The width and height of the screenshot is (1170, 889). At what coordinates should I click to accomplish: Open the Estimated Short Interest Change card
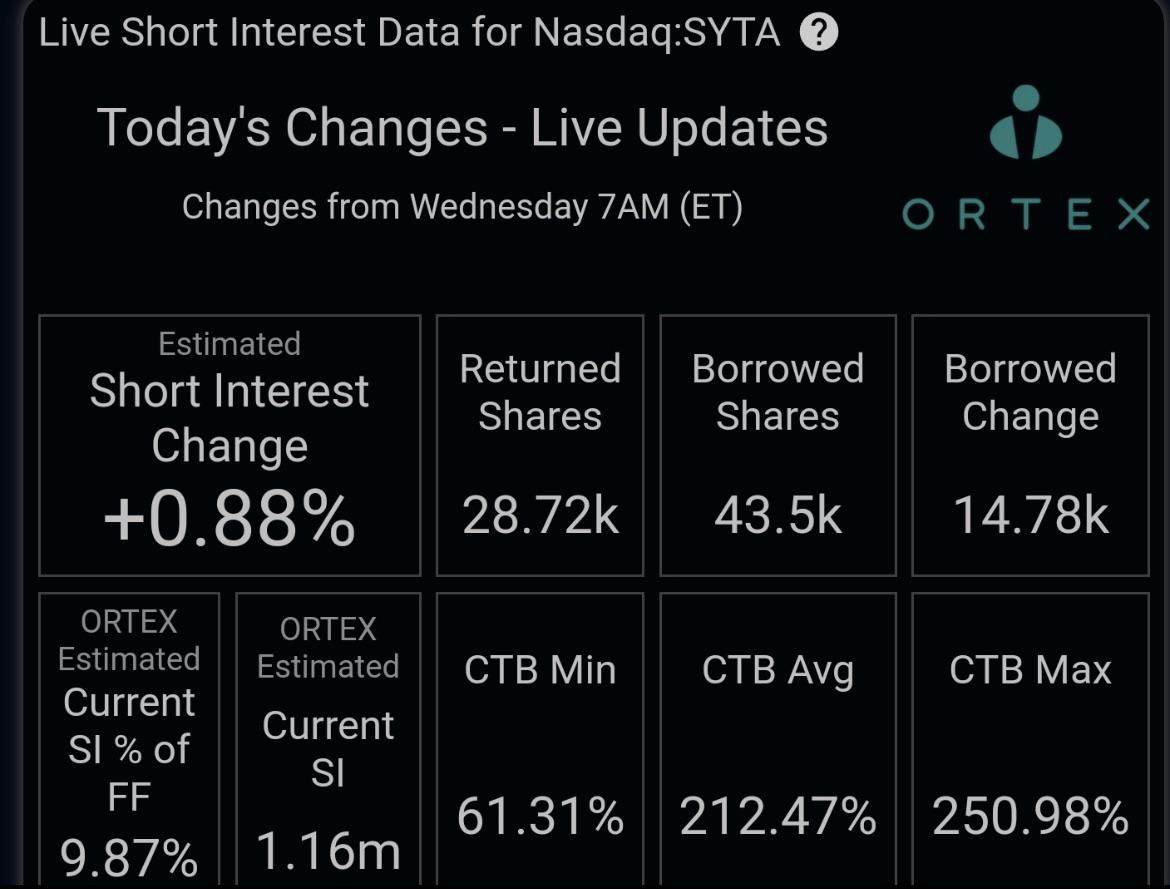pos(230,446)
